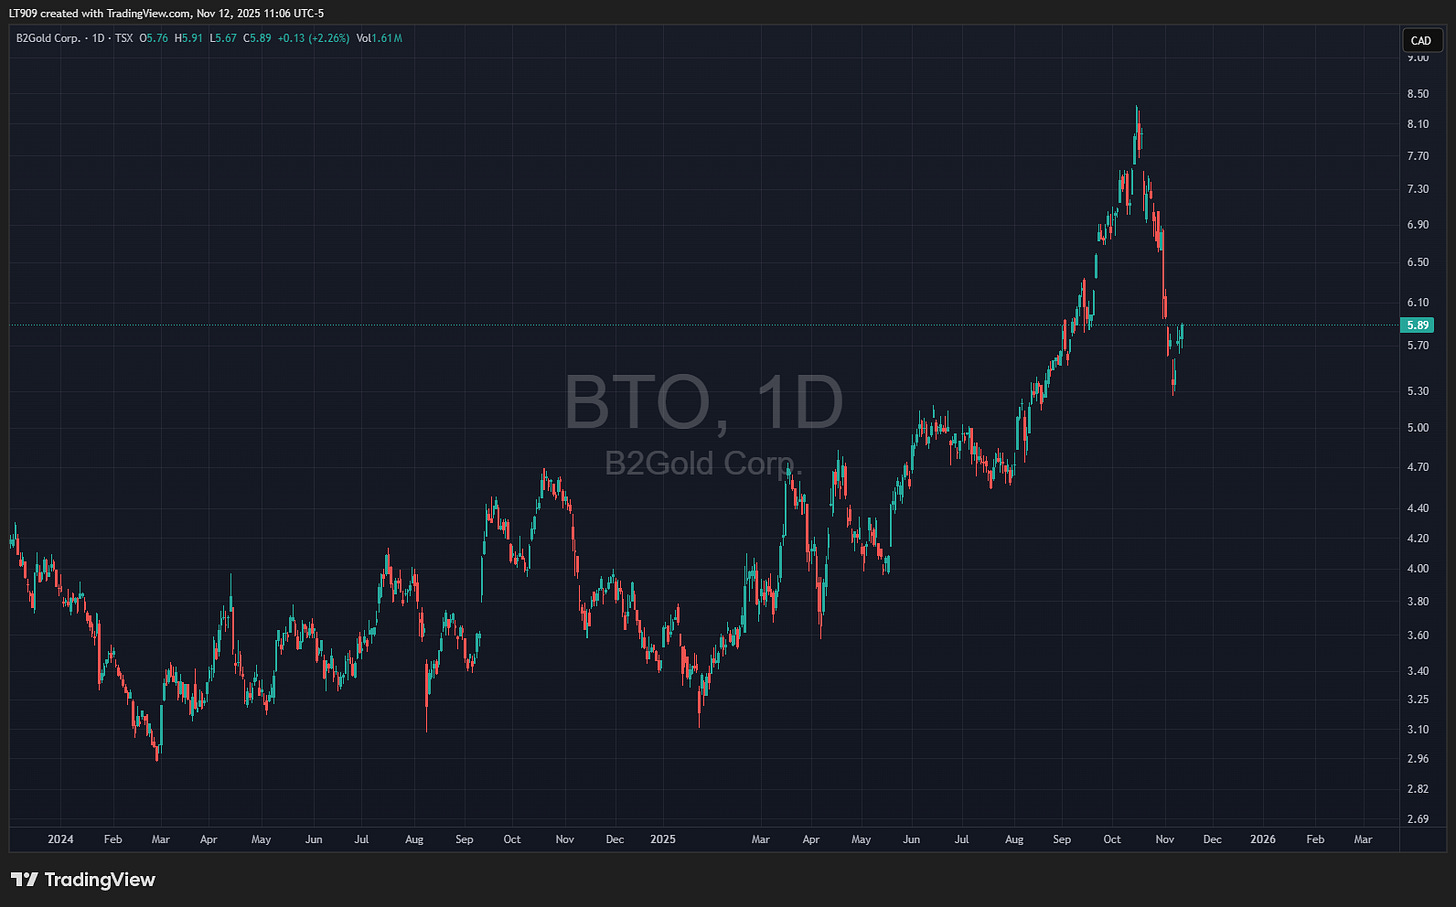Click the Dec label just before 2026
This screenshot has height=907, width=1456.
pos(1212,839)
